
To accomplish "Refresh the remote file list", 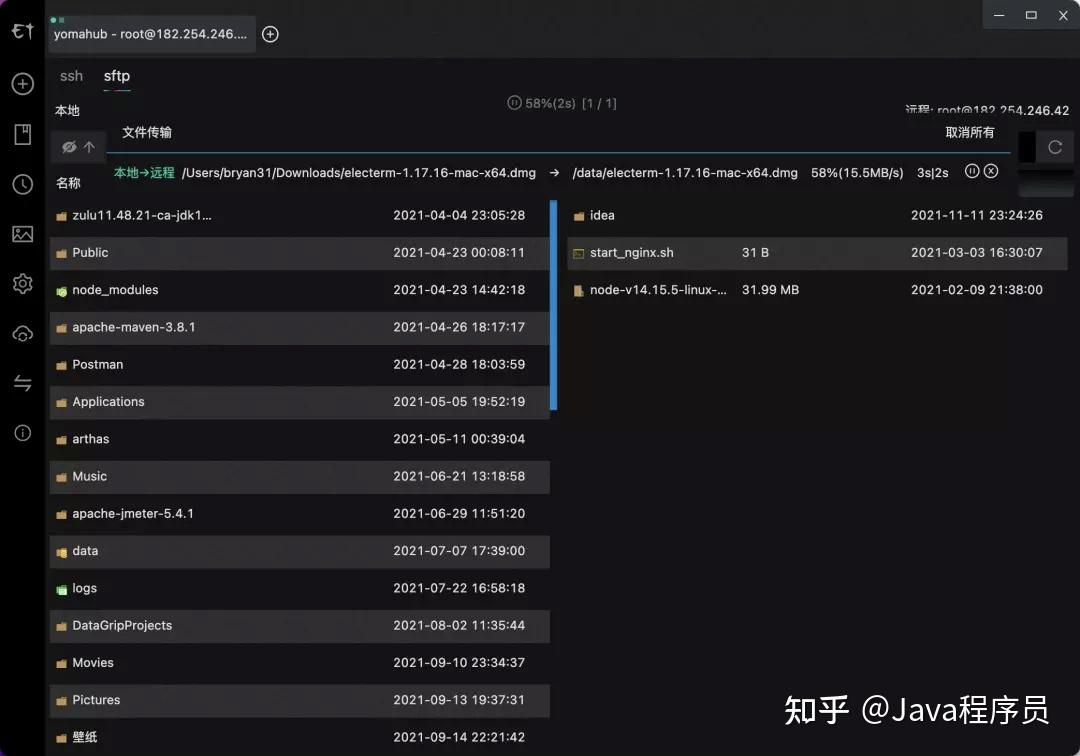I will [1055, 147].
